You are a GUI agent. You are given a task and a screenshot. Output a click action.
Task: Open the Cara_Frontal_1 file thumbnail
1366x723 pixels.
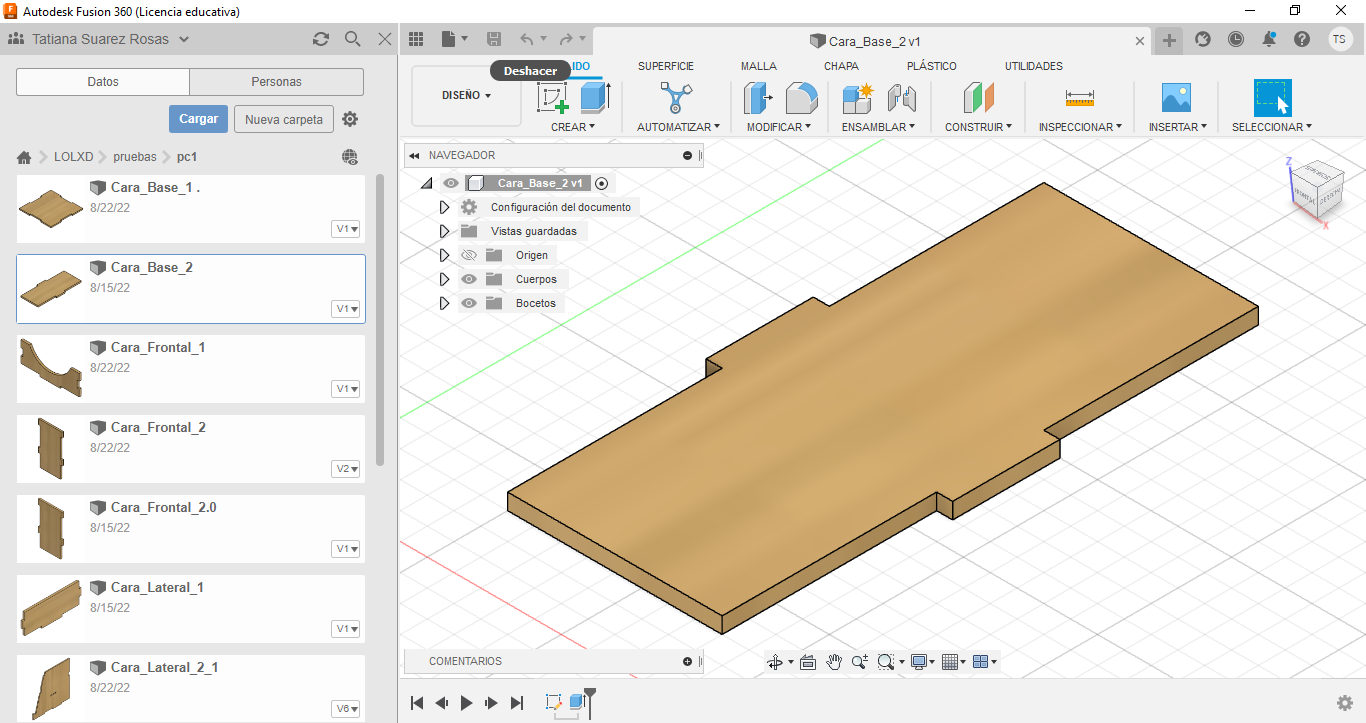pos(50,368)
